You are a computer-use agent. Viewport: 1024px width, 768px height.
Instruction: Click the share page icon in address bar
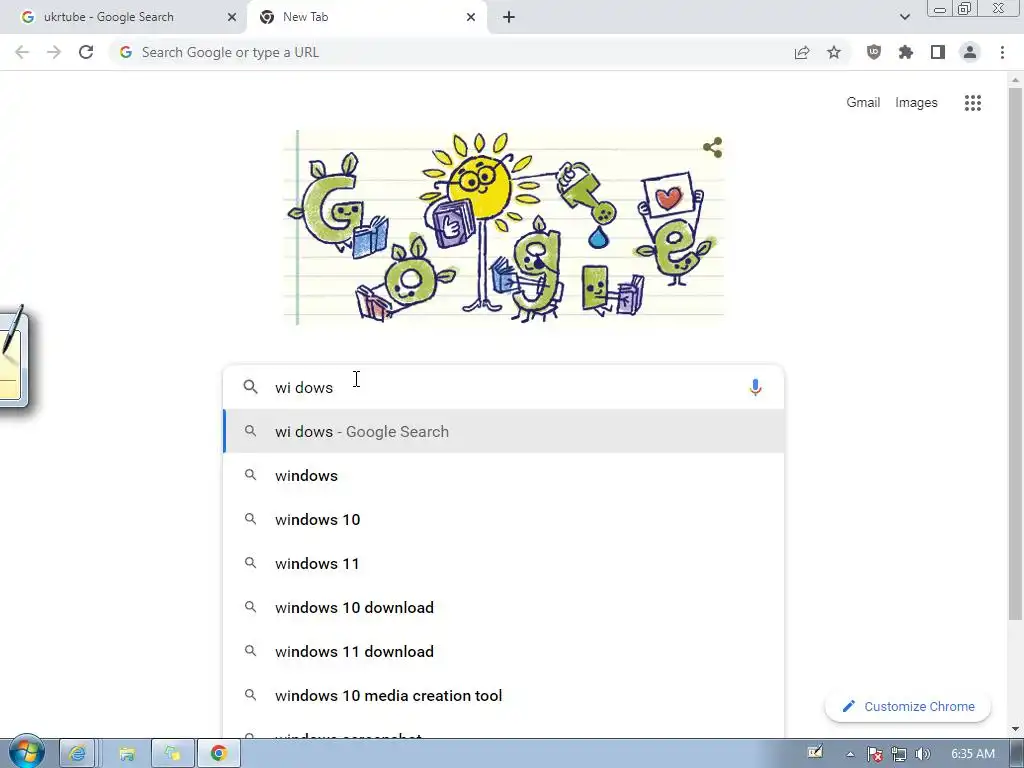[802, 52]
